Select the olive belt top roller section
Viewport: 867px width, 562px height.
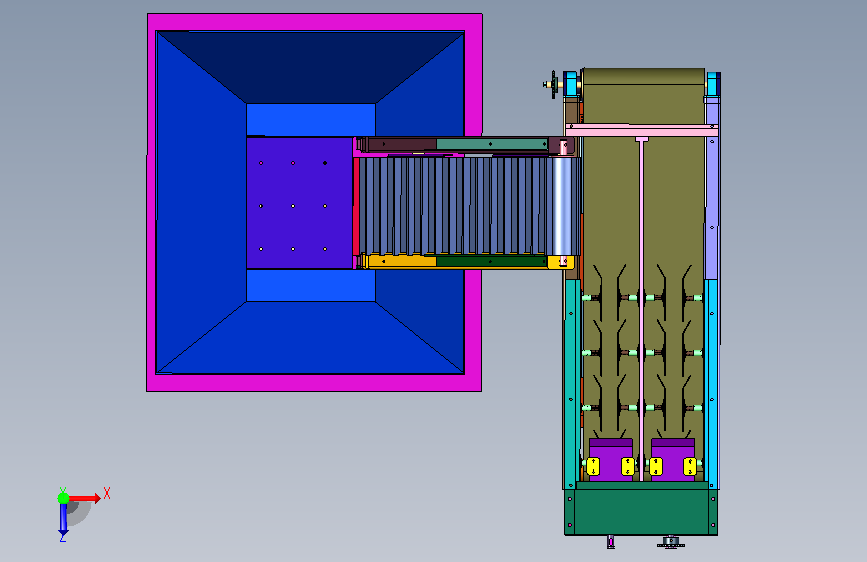click(644, 76)
